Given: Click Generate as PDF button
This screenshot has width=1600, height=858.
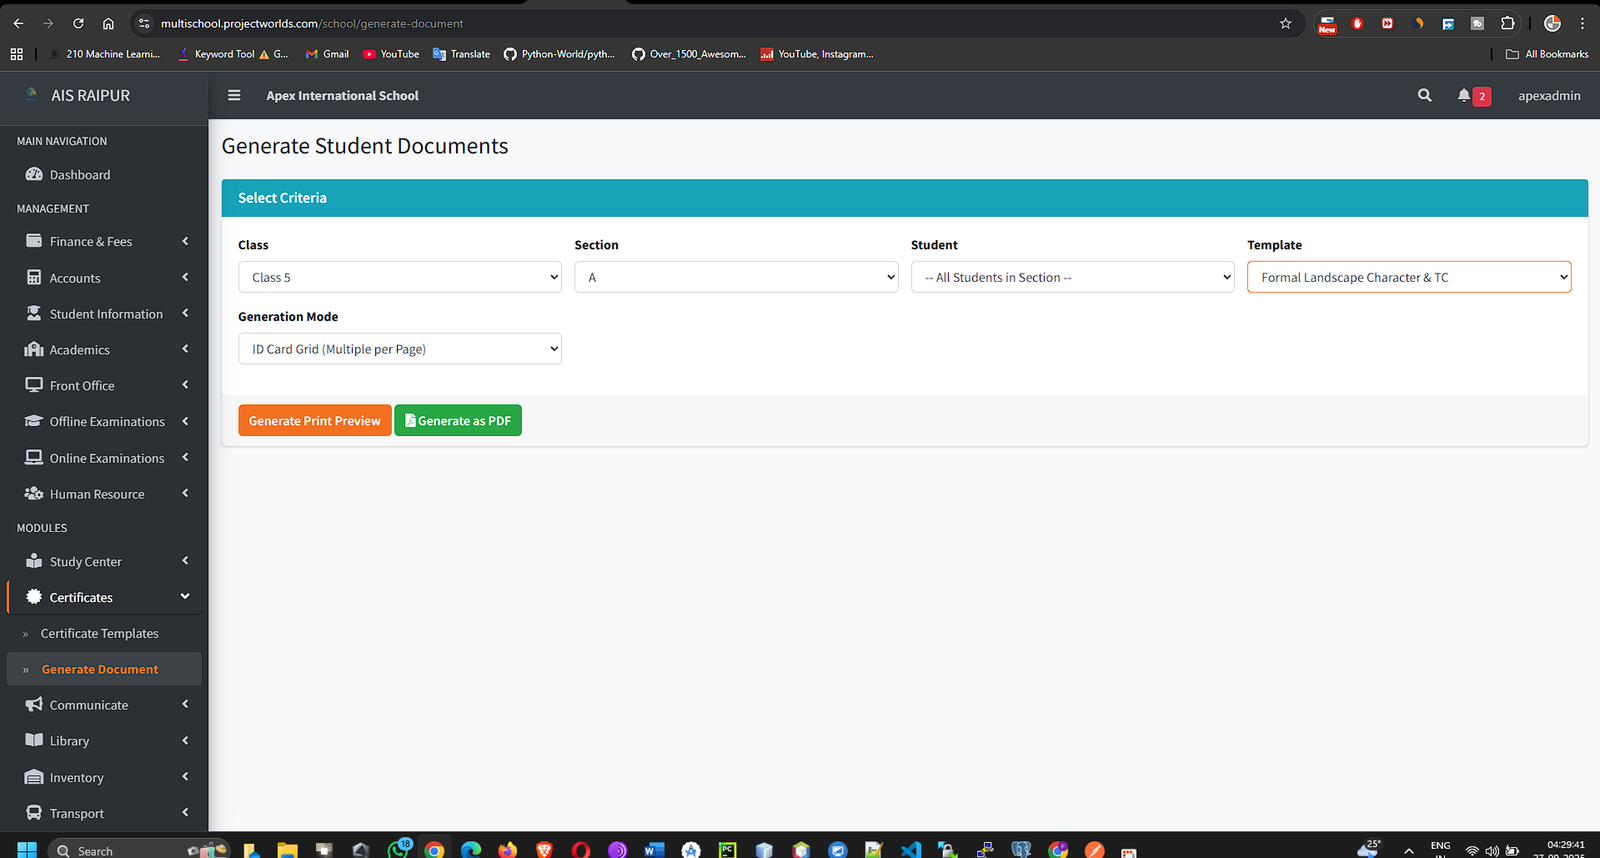Looking at the screenshot, I should (458, 421).
